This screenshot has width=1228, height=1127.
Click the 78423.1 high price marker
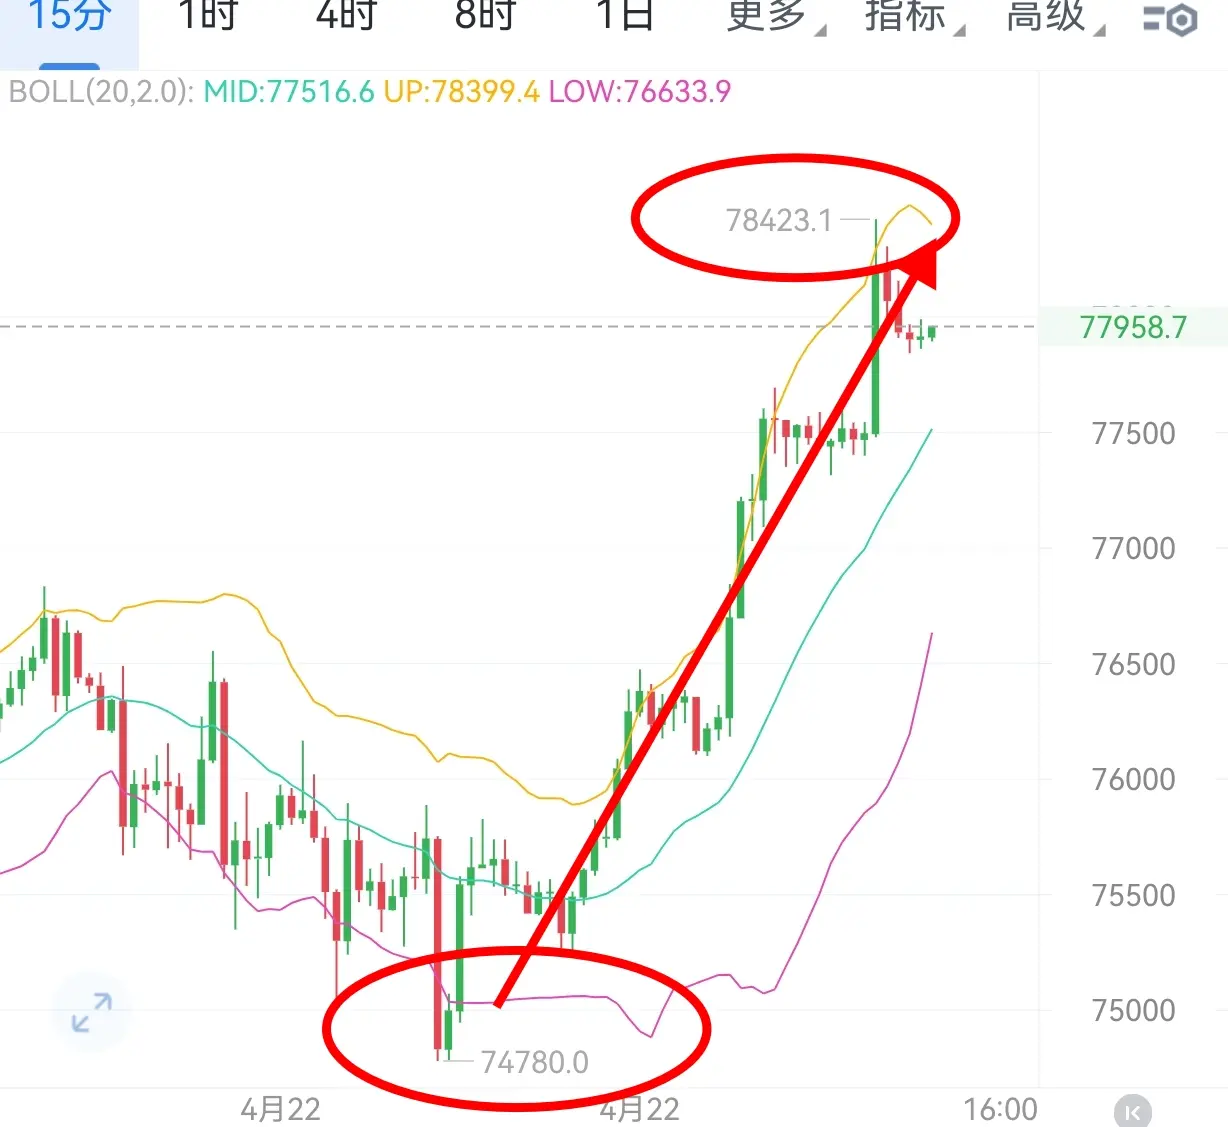point(779,220)
